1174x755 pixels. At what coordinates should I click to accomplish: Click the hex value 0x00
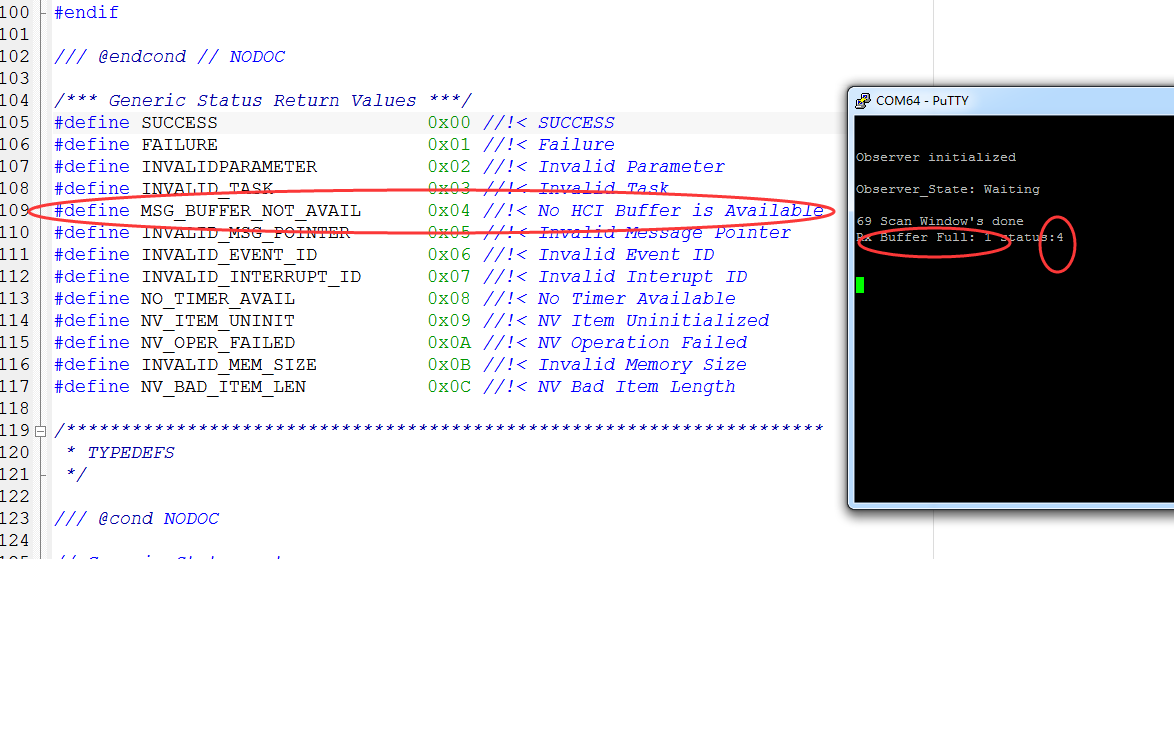[x=449, y=123]
